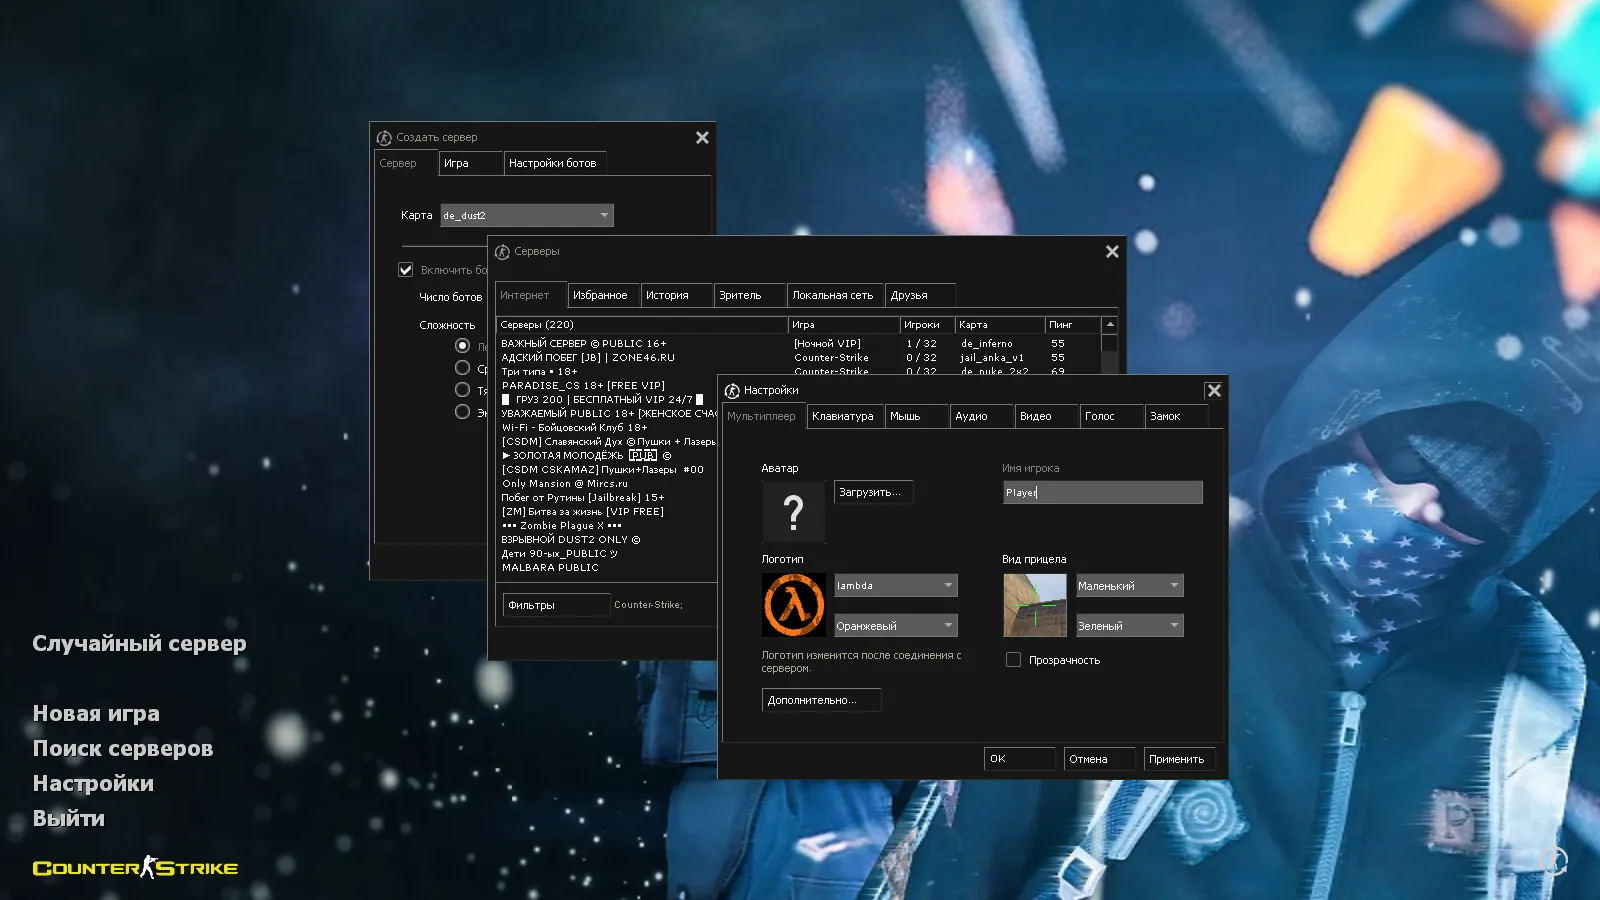
Task: Click the Загрузить avatar upload button
Action: coord(873,492)
